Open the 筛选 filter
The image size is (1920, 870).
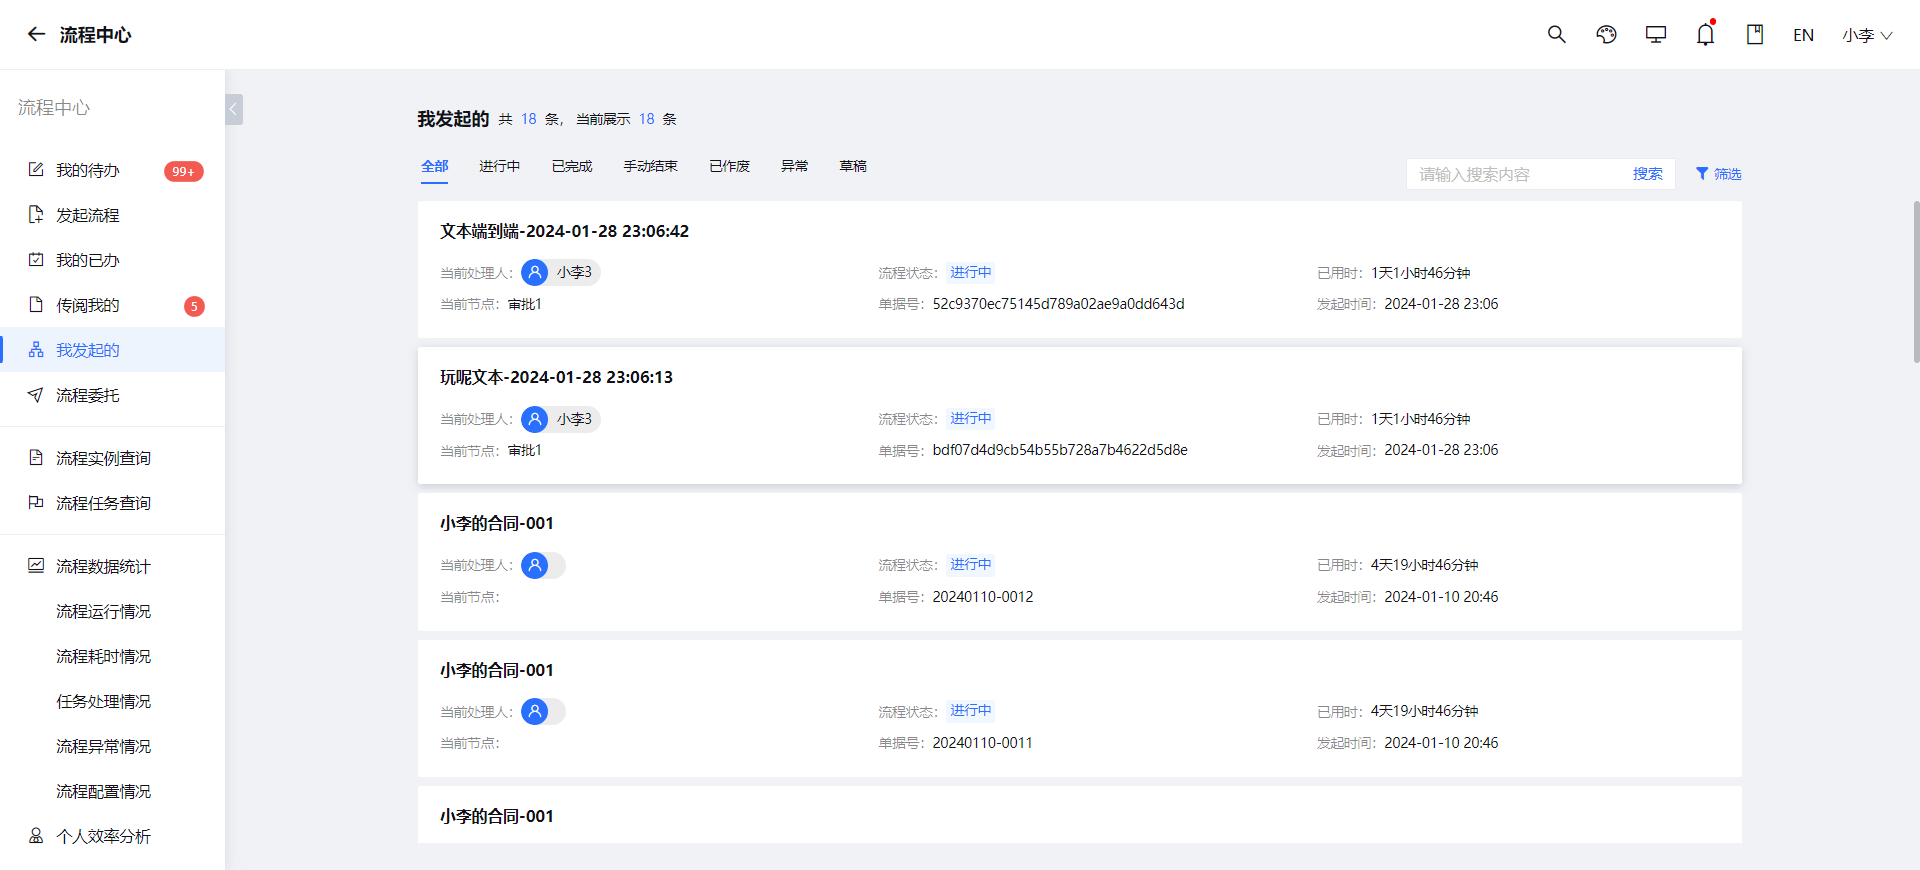pos(1719,174)
